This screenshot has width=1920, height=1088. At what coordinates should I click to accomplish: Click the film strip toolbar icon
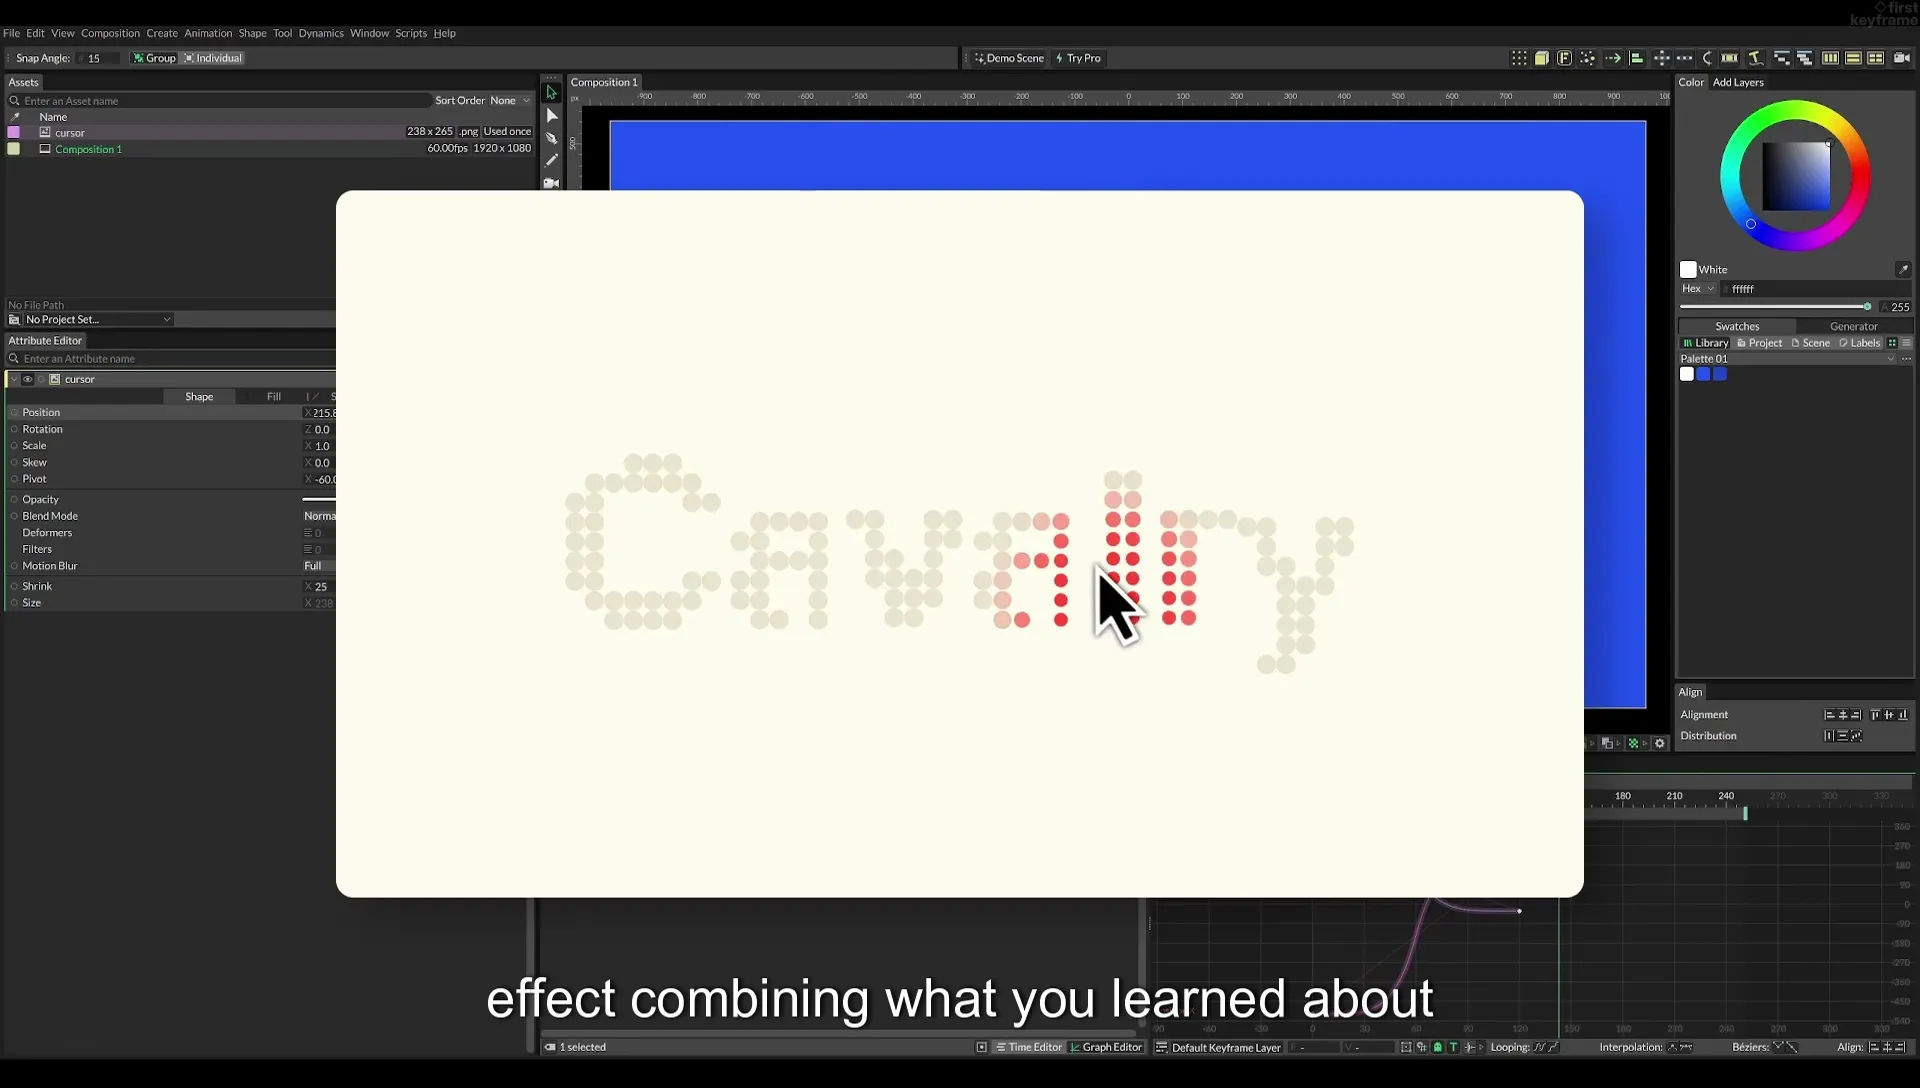(x=1730, y=58)
